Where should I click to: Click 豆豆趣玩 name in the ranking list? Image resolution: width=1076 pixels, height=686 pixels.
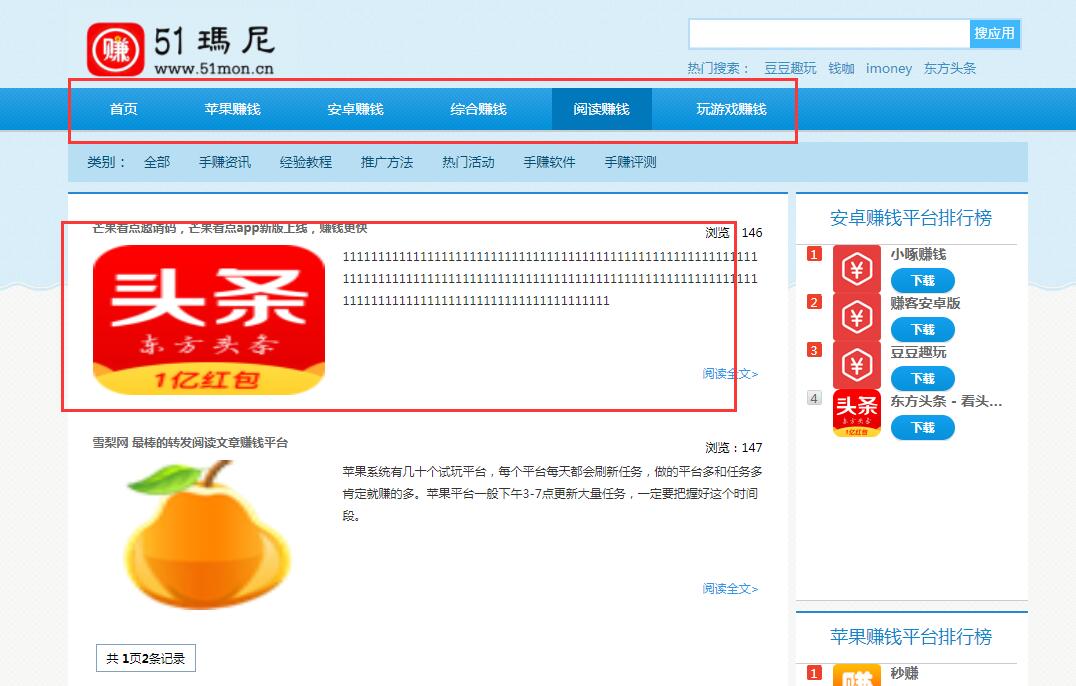coord(918,353)
